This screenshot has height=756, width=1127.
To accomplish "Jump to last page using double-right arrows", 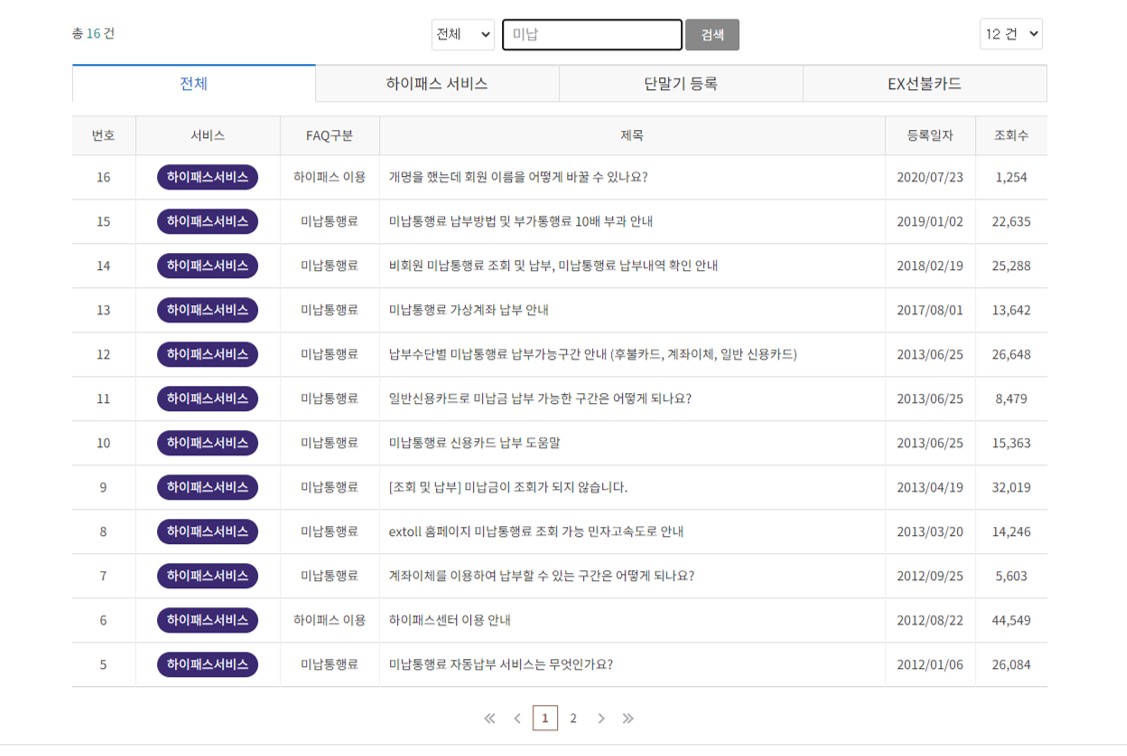I will click(x=628, y=718).
